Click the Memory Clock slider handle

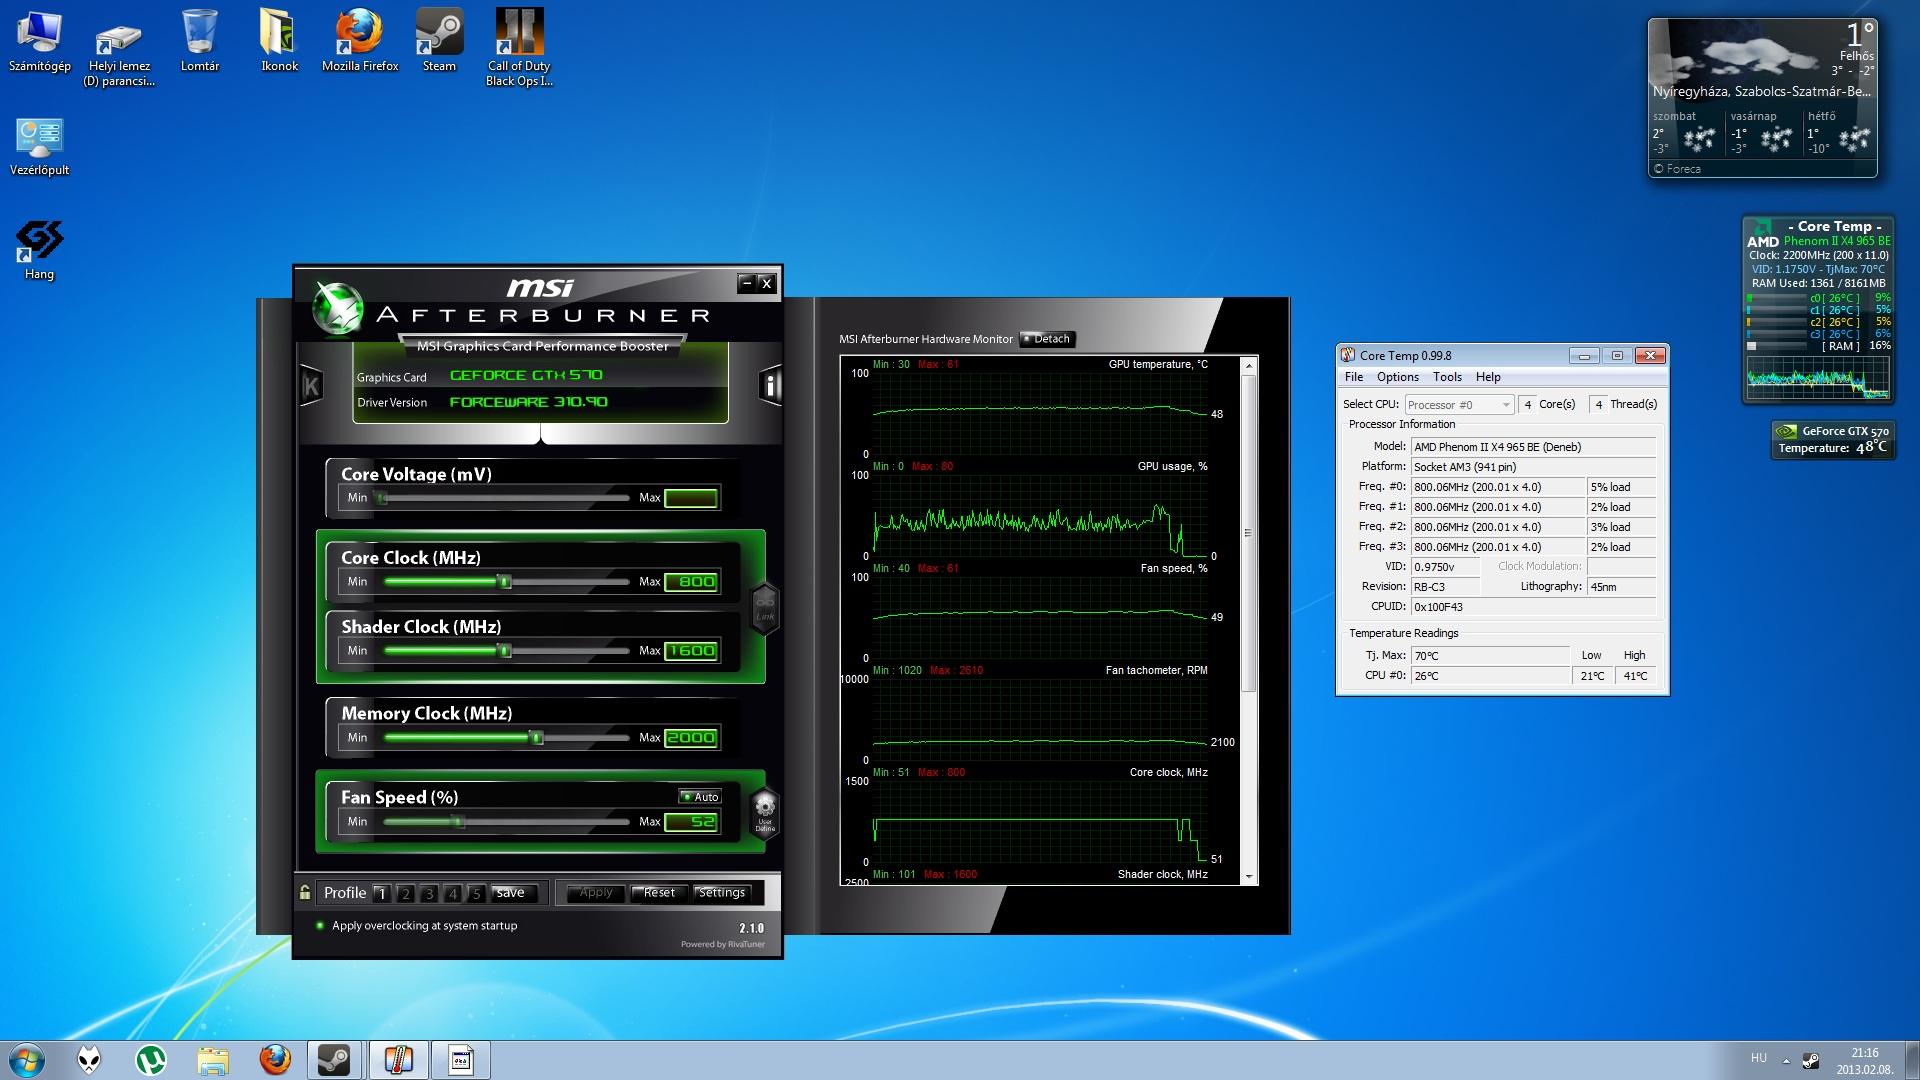tap(537, 738)
